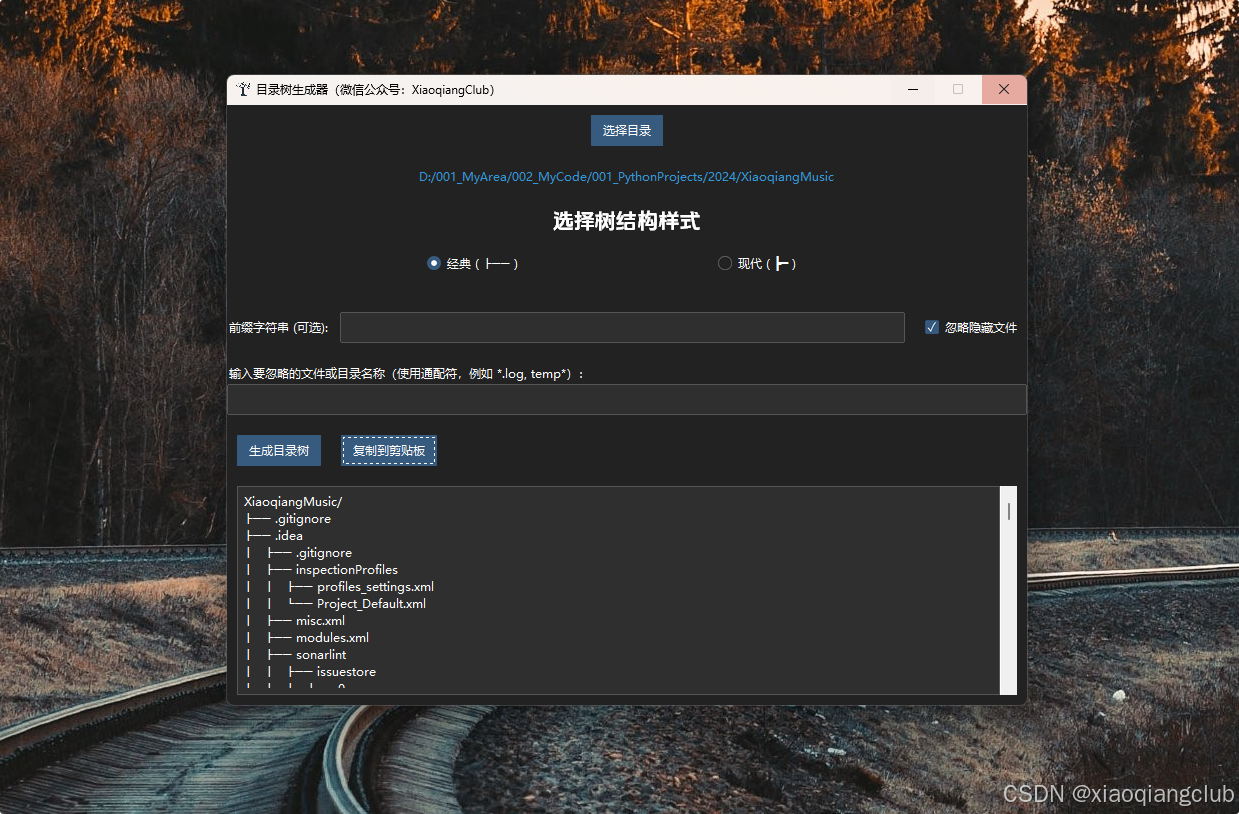Click the .idea folder line
Screen dimensions: 1239x814
click(x=289, y=536)
